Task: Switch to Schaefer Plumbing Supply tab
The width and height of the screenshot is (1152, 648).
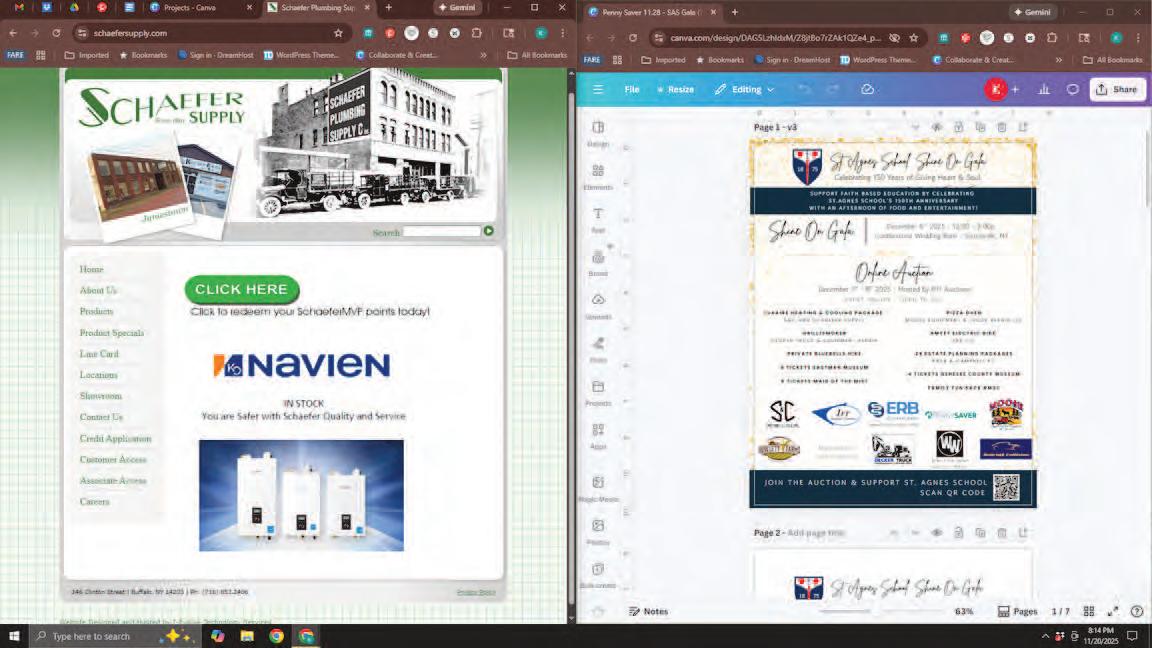Action: [317, 7]
